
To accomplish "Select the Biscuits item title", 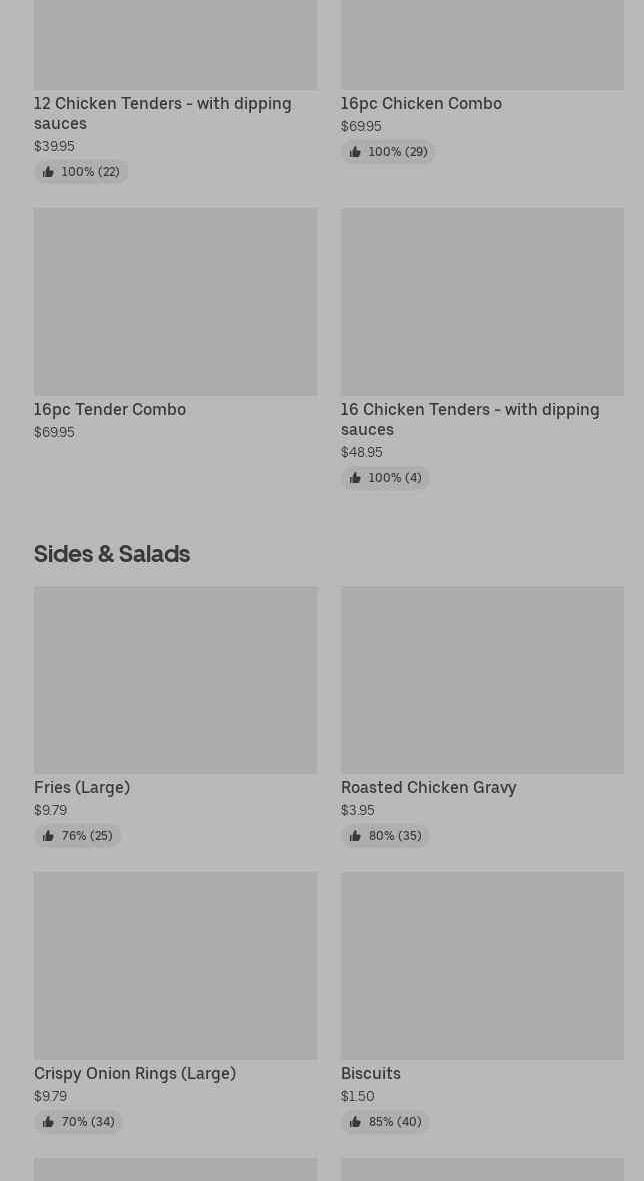I will tap(371, 1073).
